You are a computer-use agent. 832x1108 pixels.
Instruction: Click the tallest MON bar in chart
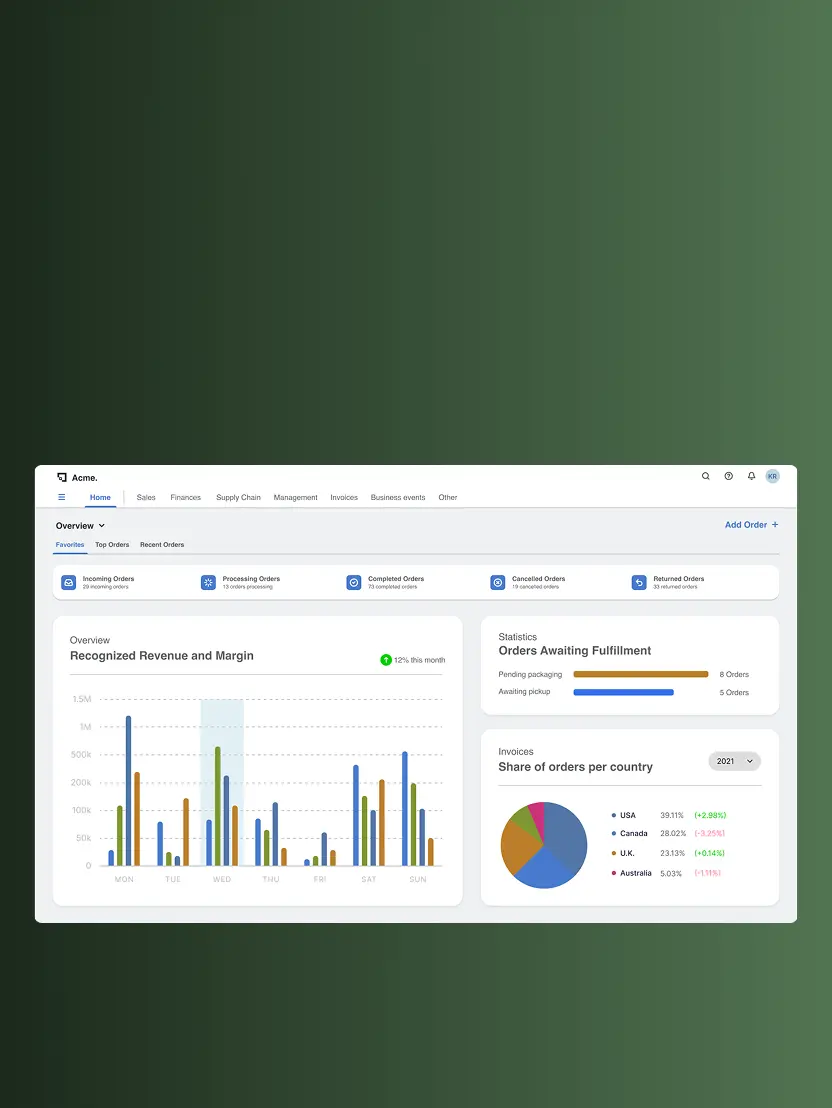pyautogui.click(x=128, y=791)
